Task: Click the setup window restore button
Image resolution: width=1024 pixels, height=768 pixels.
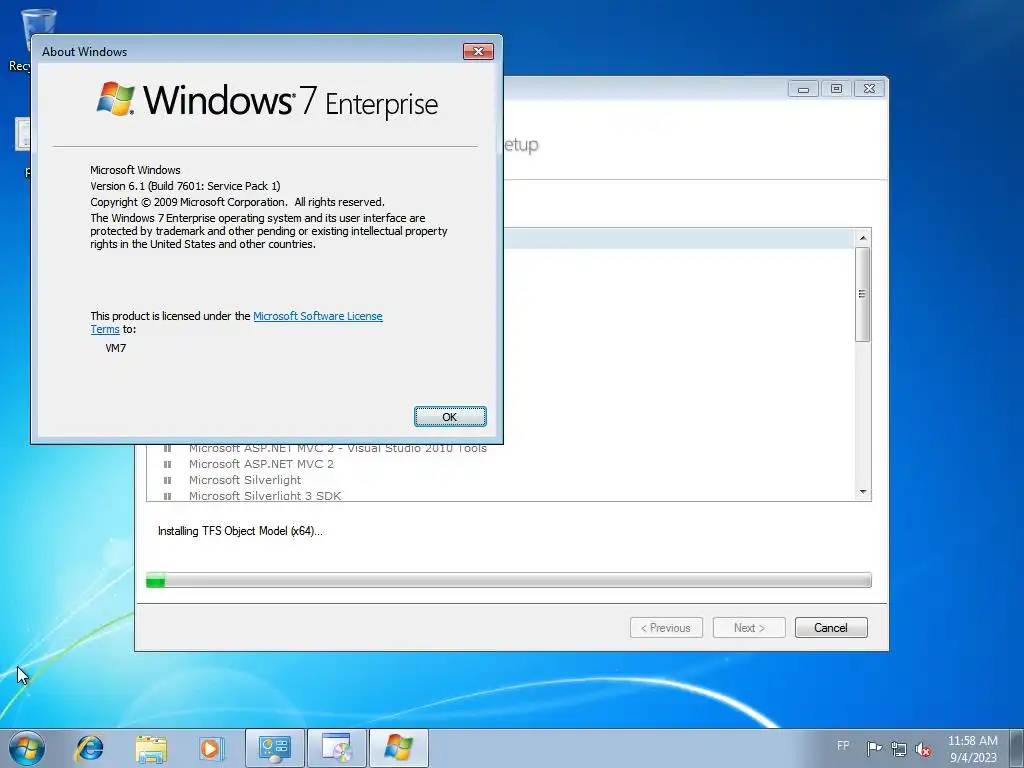Action: point(836,89)
